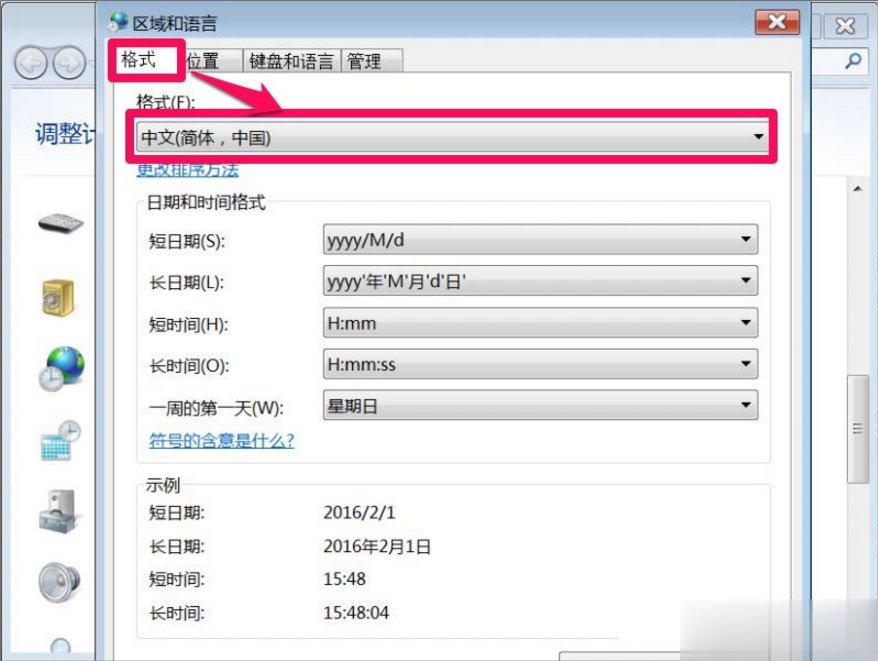Viewport: 878px width, 661px height.
Task: Open the 长时间 H:mm:ss dropdown
Action: tap(540, 364)
